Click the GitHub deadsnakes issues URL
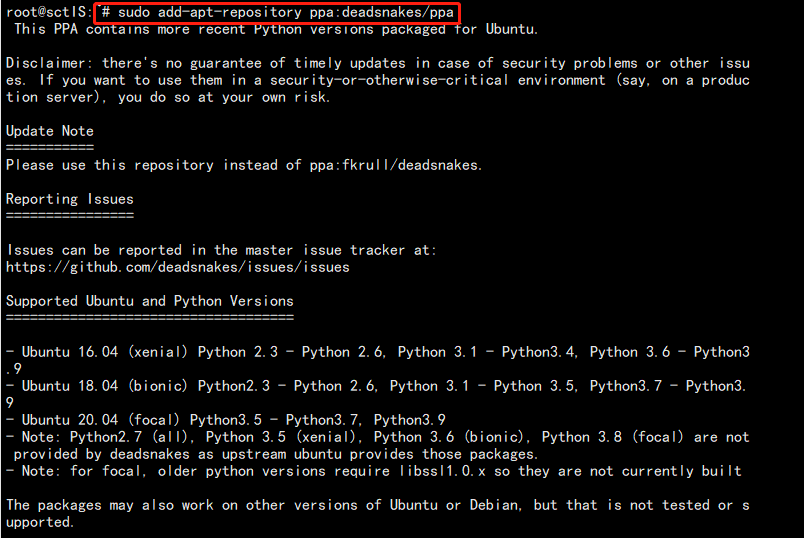 [178, 267]
